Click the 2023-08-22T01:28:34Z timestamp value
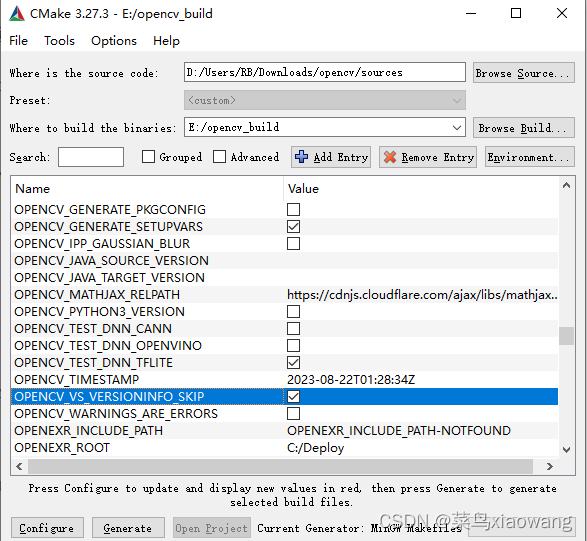The height and width of the screenshot is (541, 587). (351, 380)
